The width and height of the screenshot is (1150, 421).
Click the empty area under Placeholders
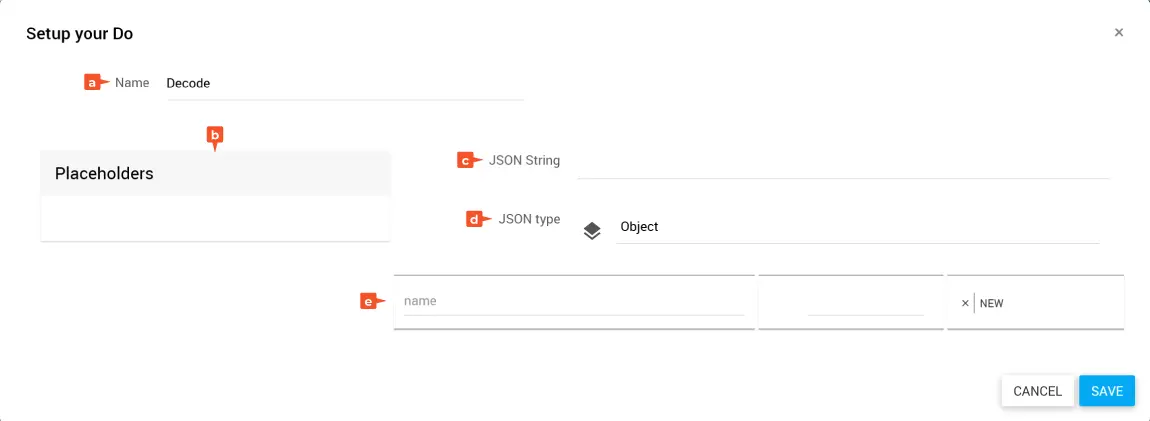pyautogui.click(x=214, y=218)
